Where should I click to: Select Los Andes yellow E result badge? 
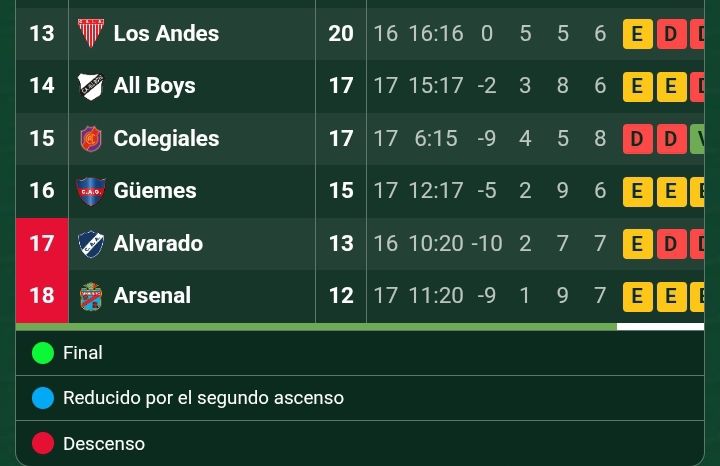[x=637, y=34]
